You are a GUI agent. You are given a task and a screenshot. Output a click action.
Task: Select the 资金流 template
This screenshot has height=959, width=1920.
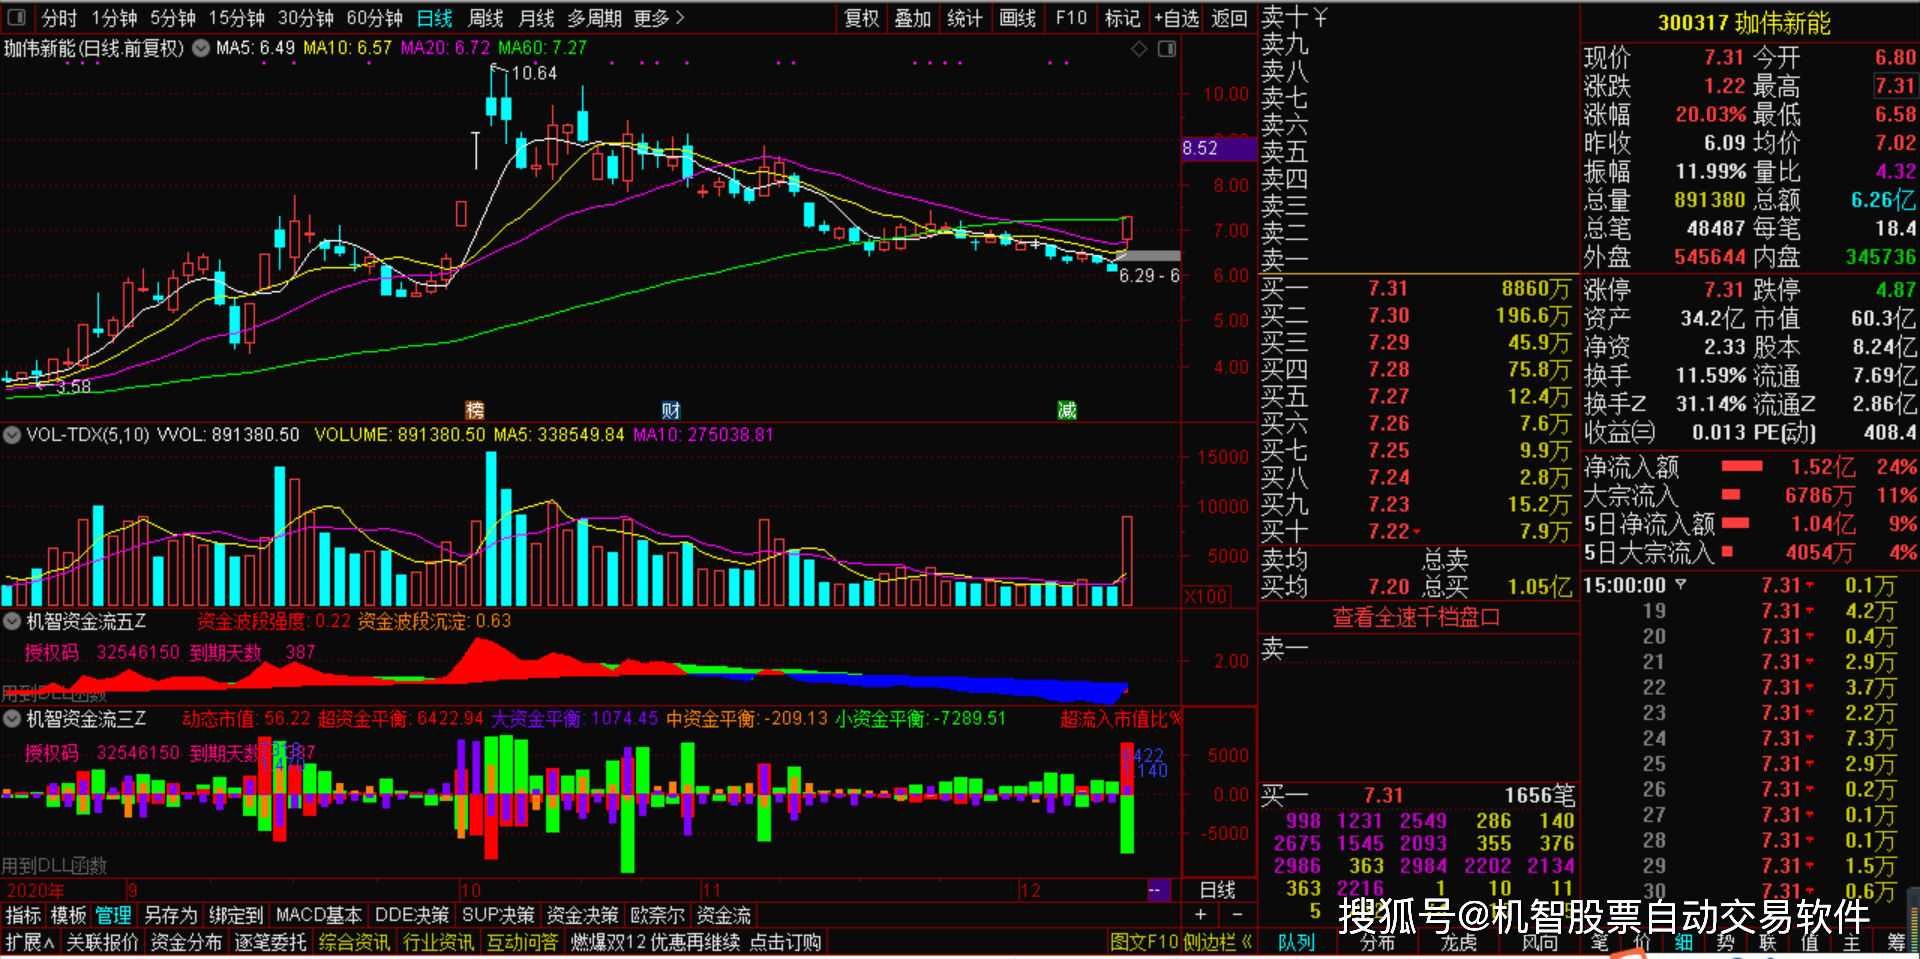tap(723, 915)
